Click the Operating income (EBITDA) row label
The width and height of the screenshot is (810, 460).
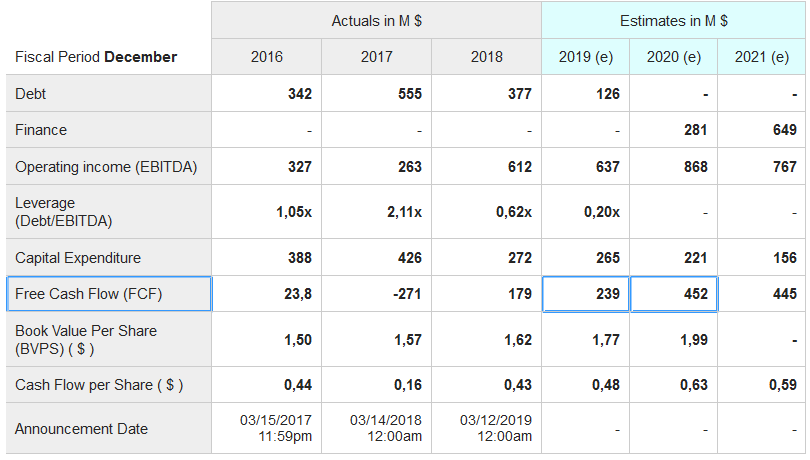click(x=106, y=167)
